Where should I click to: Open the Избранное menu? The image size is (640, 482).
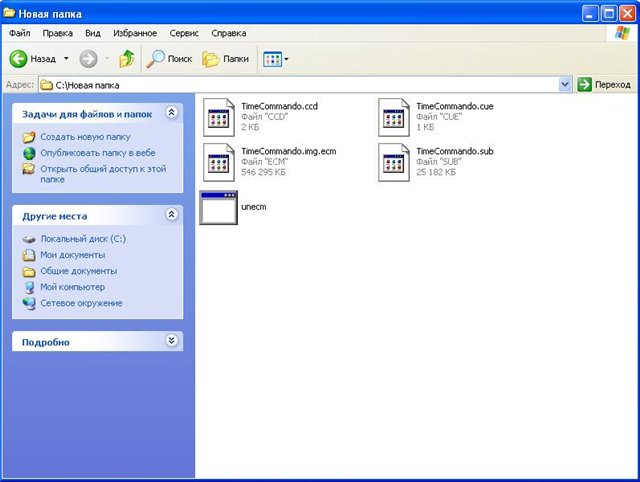(x=135, y=33)
